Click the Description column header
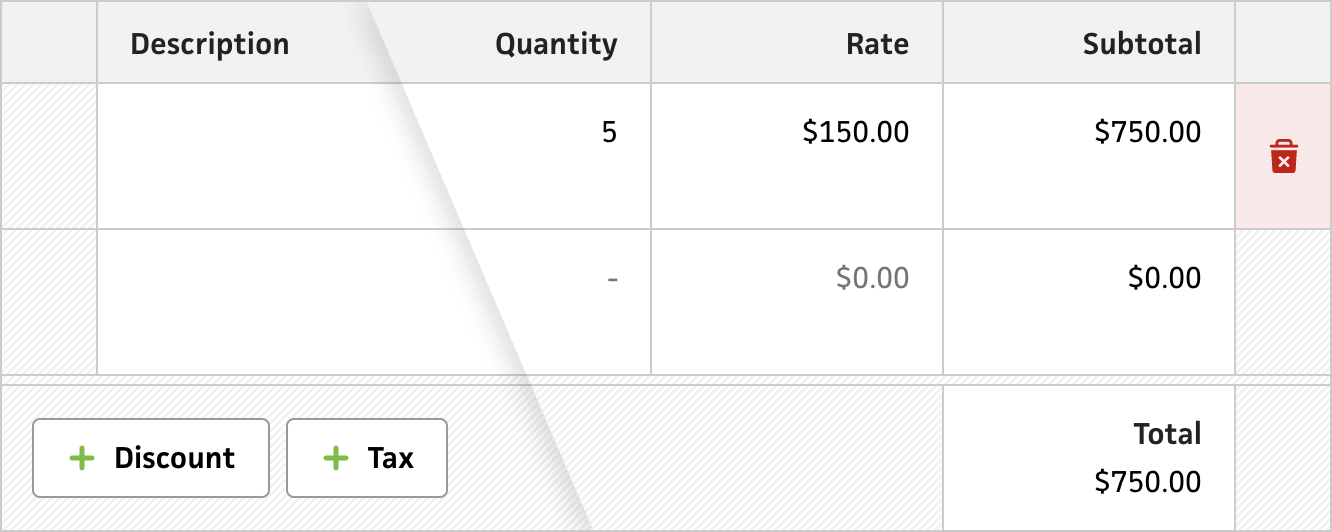This screenshot has height=532, width=1332. point(210,44)
